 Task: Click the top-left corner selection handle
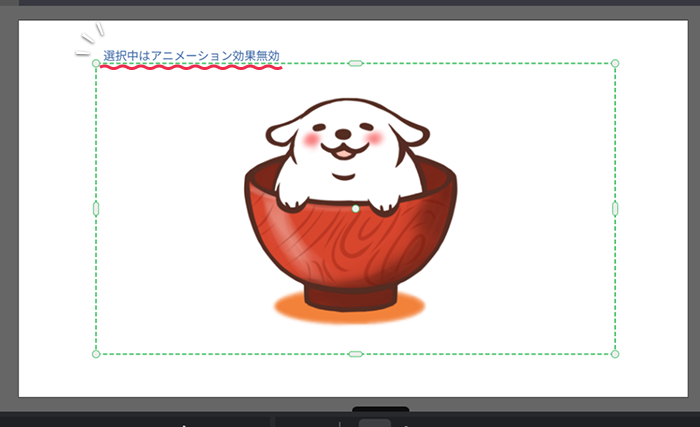pyautogui.click(x=96, y=63)
